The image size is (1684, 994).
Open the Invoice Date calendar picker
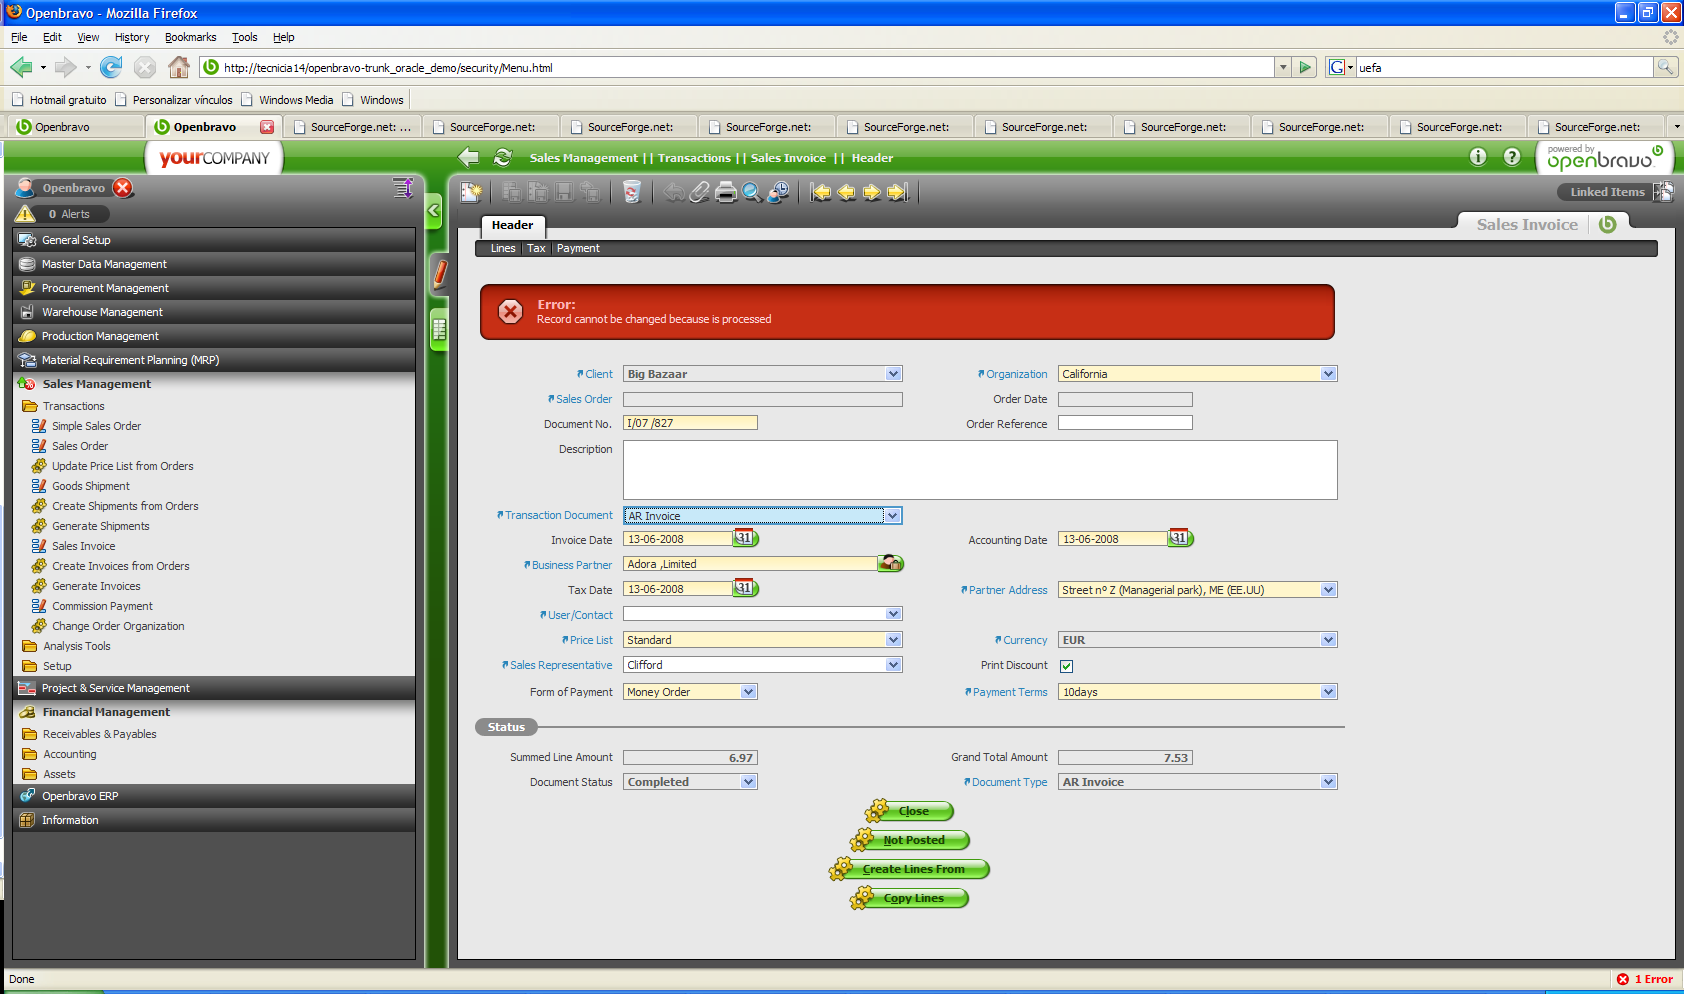click(x=745, y=538)
